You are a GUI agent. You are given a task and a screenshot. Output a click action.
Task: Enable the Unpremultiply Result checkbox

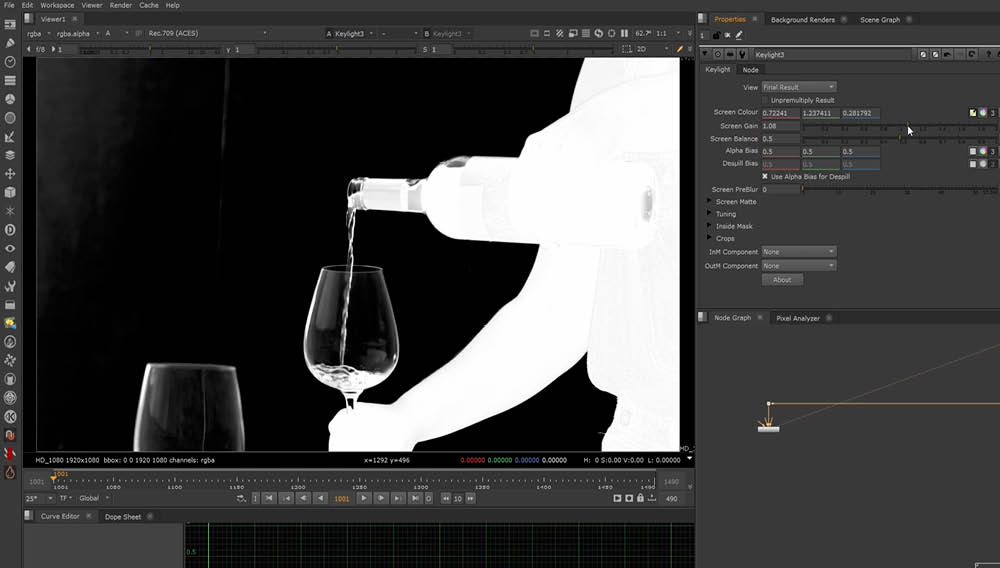(766, 100)
